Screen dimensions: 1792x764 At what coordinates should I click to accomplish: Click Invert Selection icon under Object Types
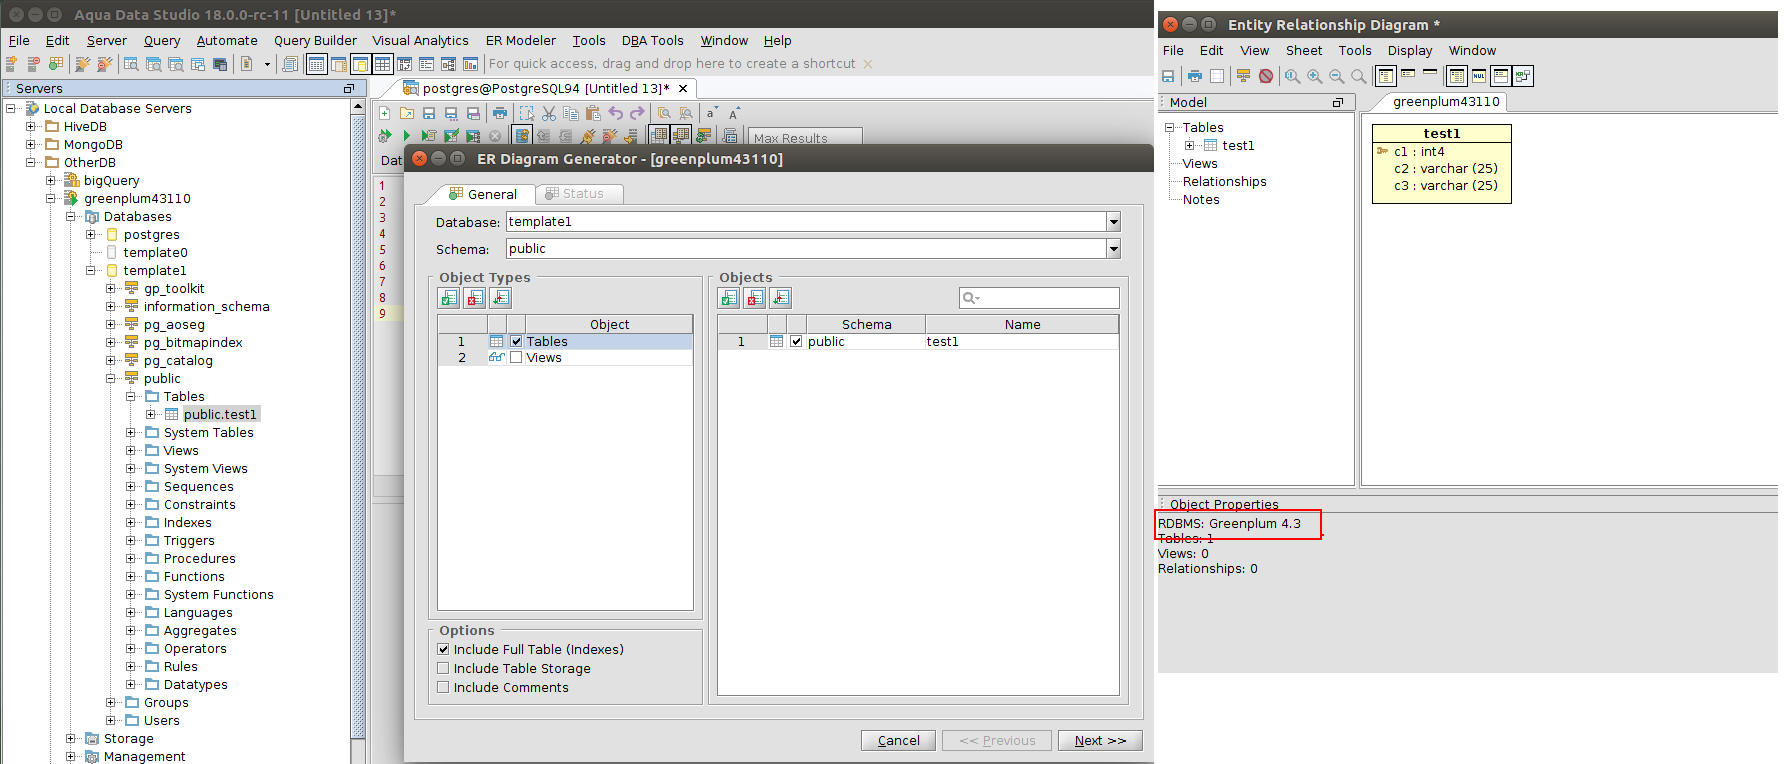tap(501, 298)
